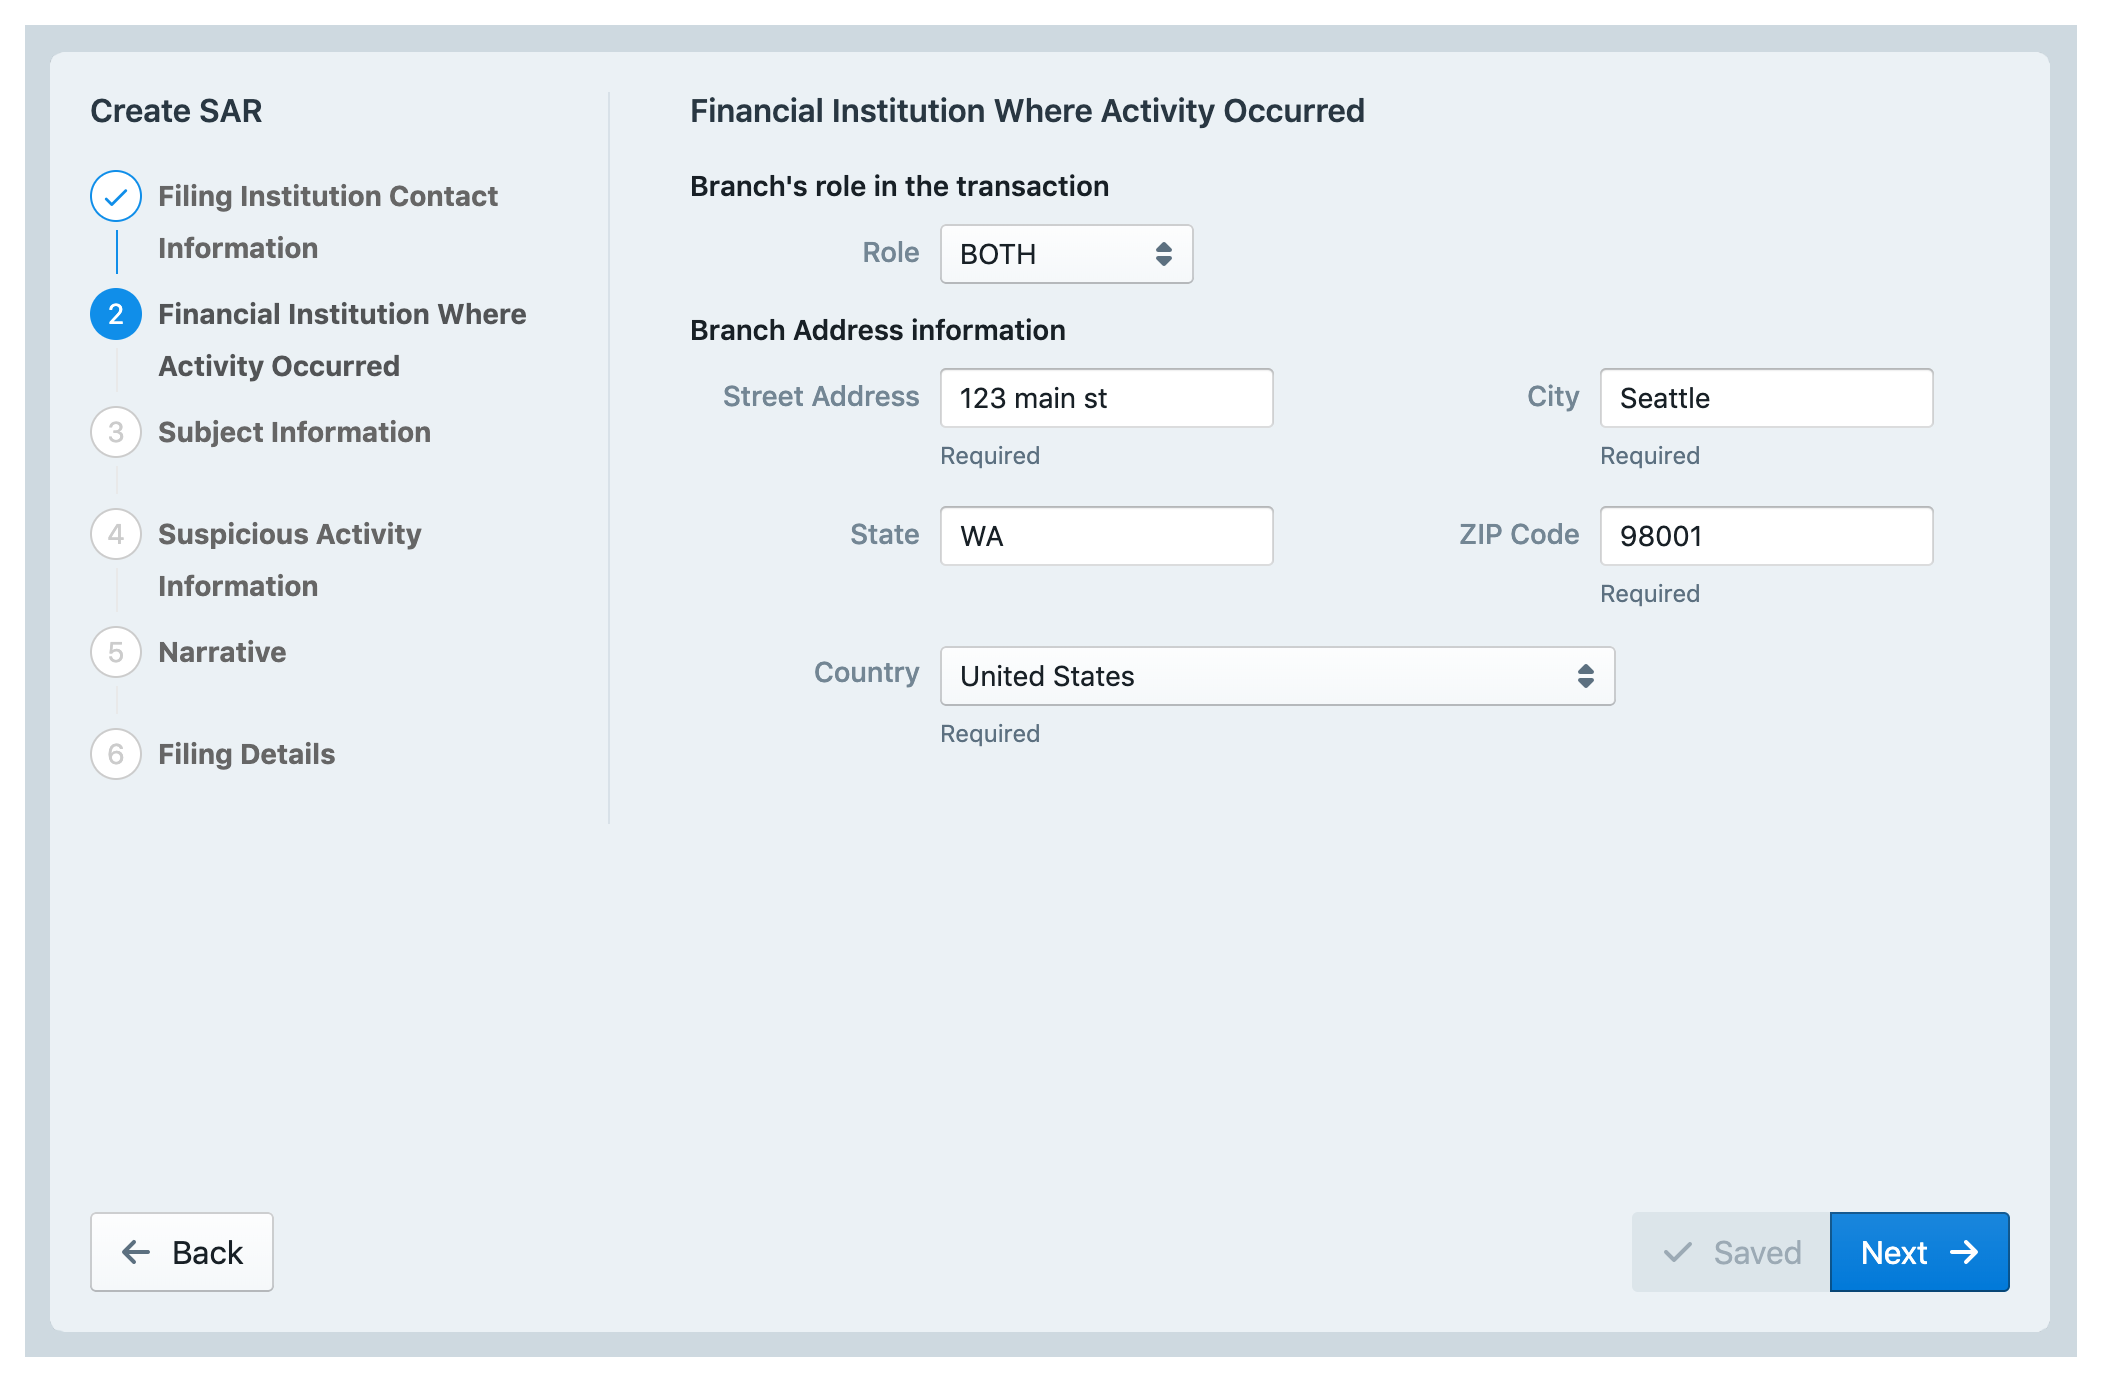
Task: Click the step 4 circle for Suspicious Activity
Action: coord(116,534)
